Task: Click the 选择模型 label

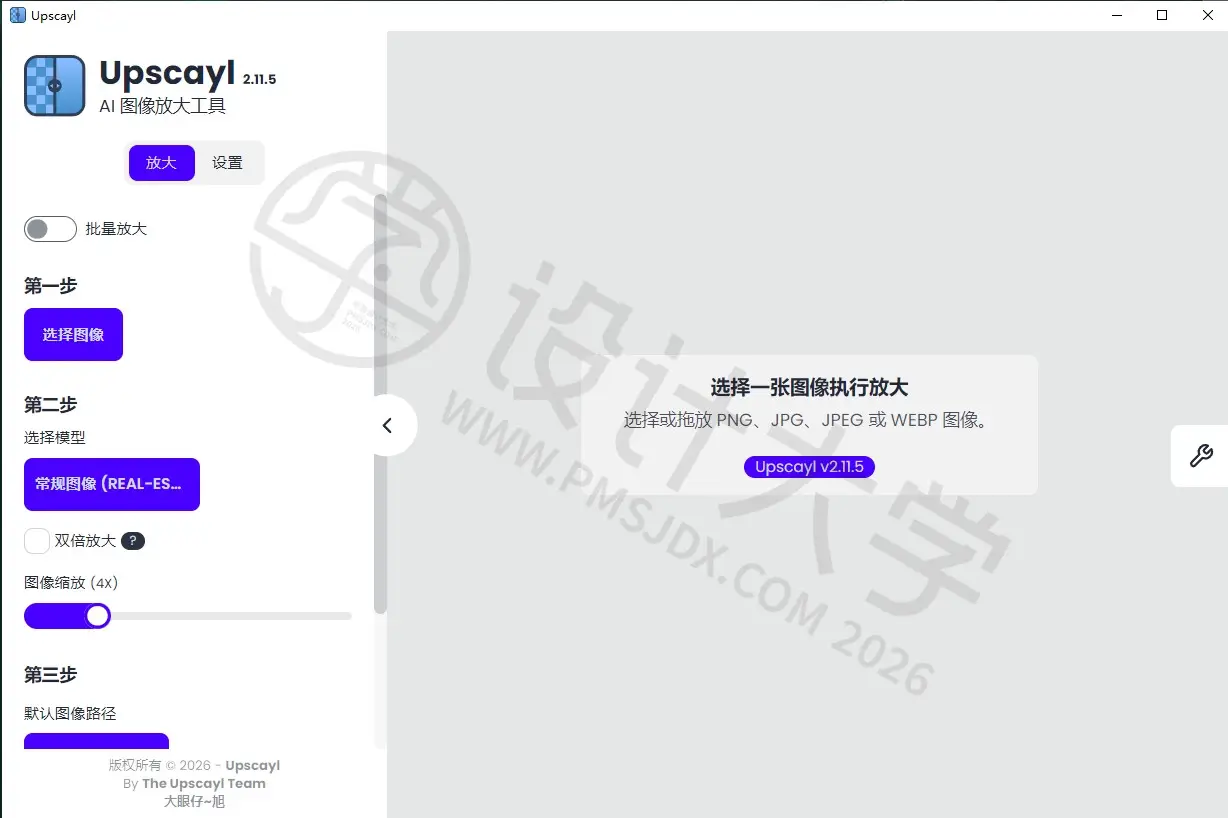Action: [55, 438]
